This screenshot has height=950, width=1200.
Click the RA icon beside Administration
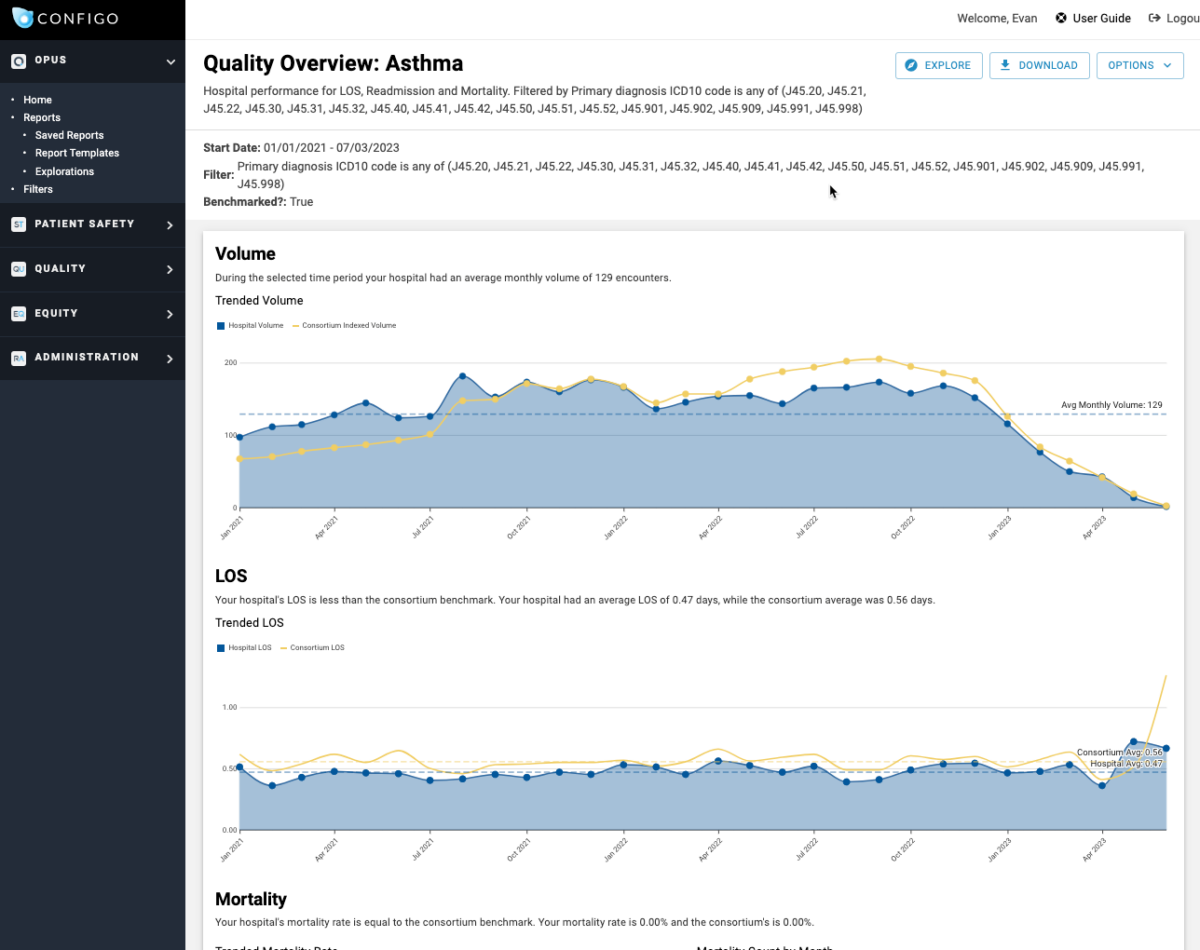[19, 357]
